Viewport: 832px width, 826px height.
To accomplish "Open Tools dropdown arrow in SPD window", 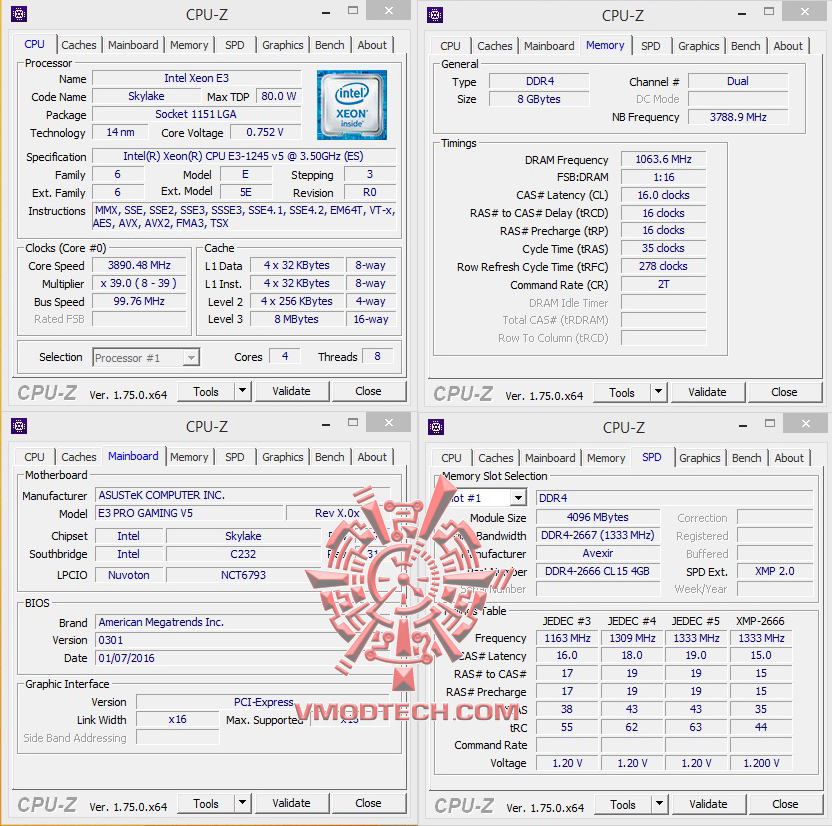I will [x=659, y=804].
